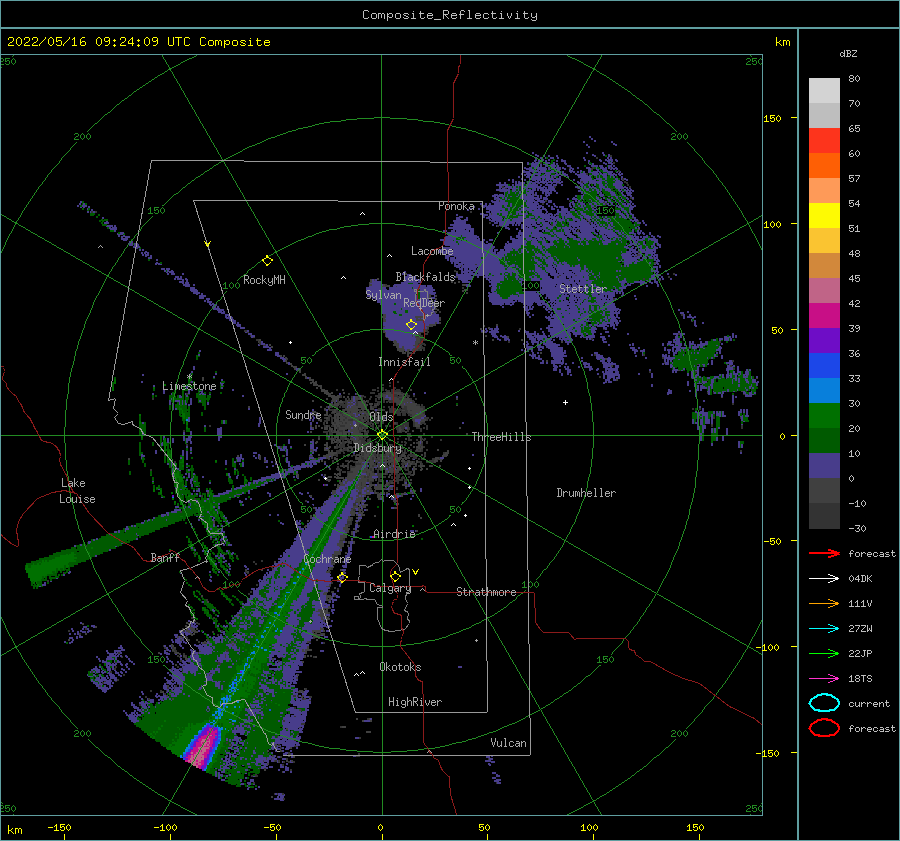Click the white plus marker above Drumheller

coord(565,402)
